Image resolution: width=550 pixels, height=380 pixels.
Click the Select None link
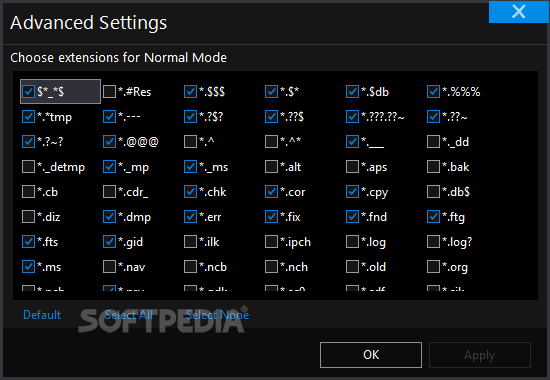pos(217,315)
